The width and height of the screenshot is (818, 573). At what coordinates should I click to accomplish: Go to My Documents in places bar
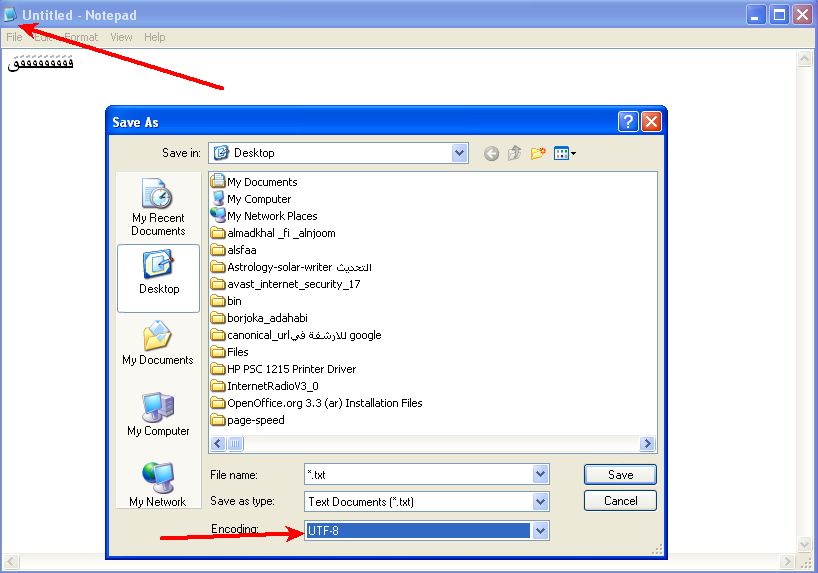pos(158,343)
